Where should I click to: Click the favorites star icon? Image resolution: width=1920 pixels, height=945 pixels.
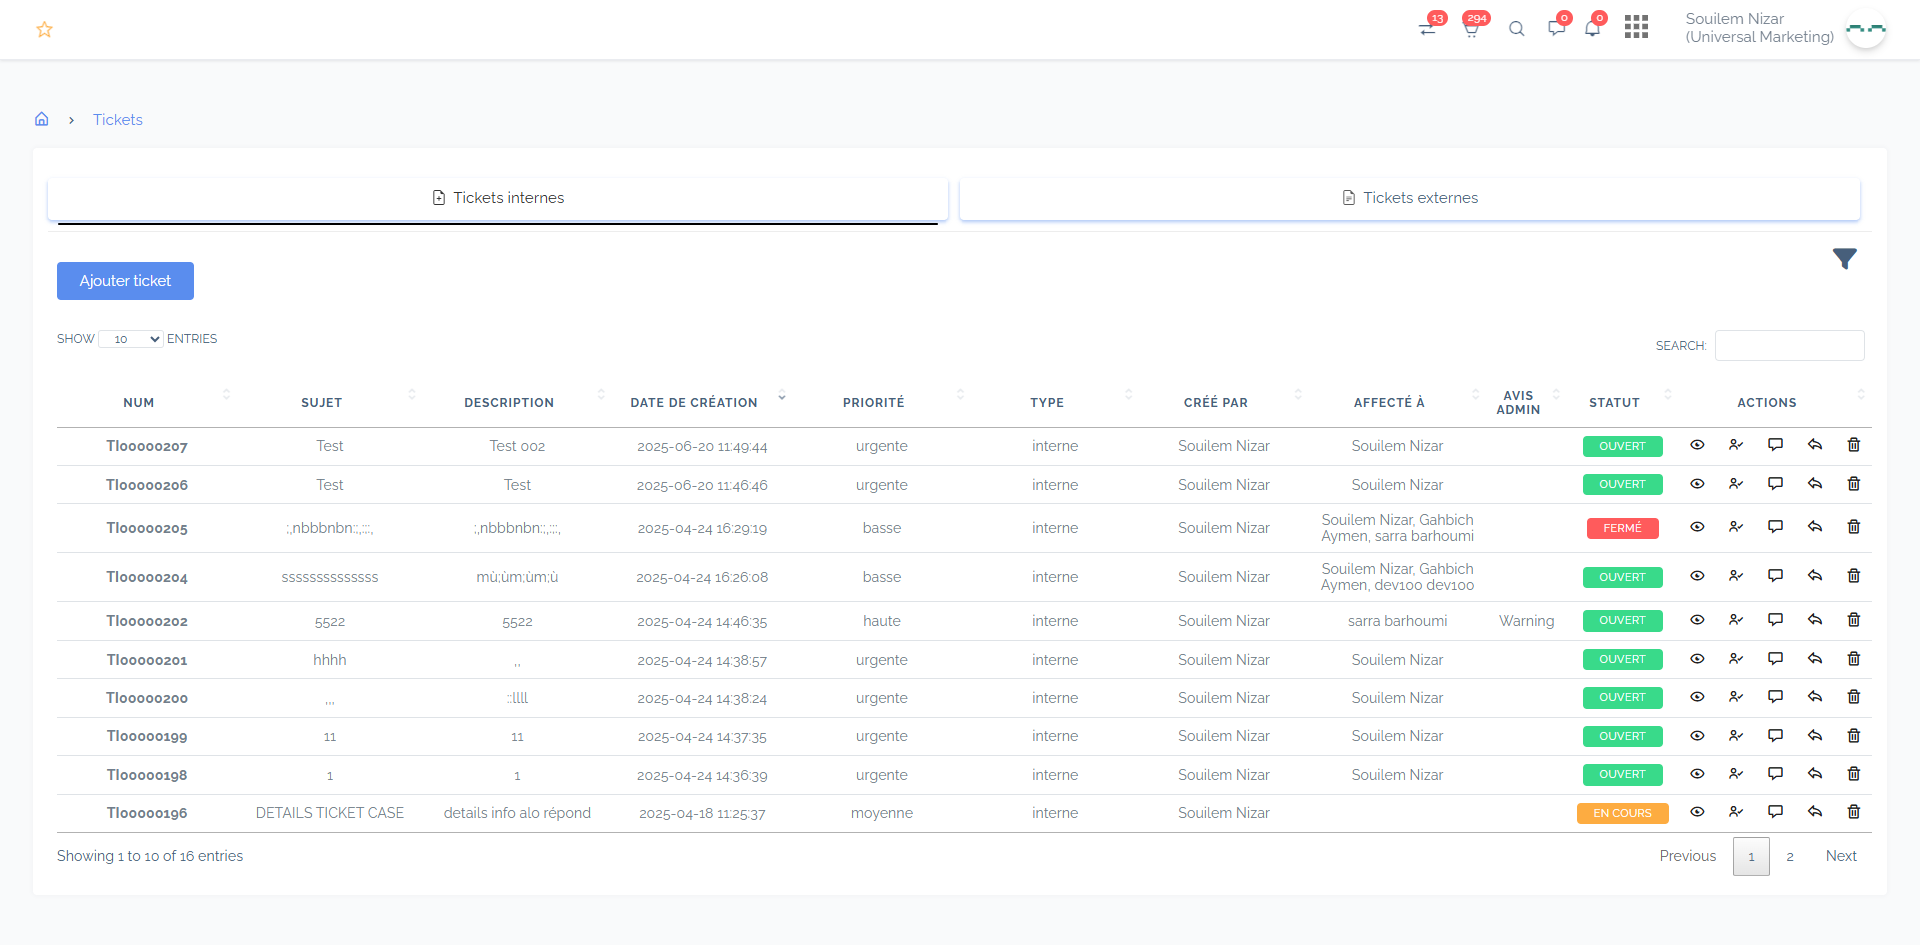tap(44, 30)
